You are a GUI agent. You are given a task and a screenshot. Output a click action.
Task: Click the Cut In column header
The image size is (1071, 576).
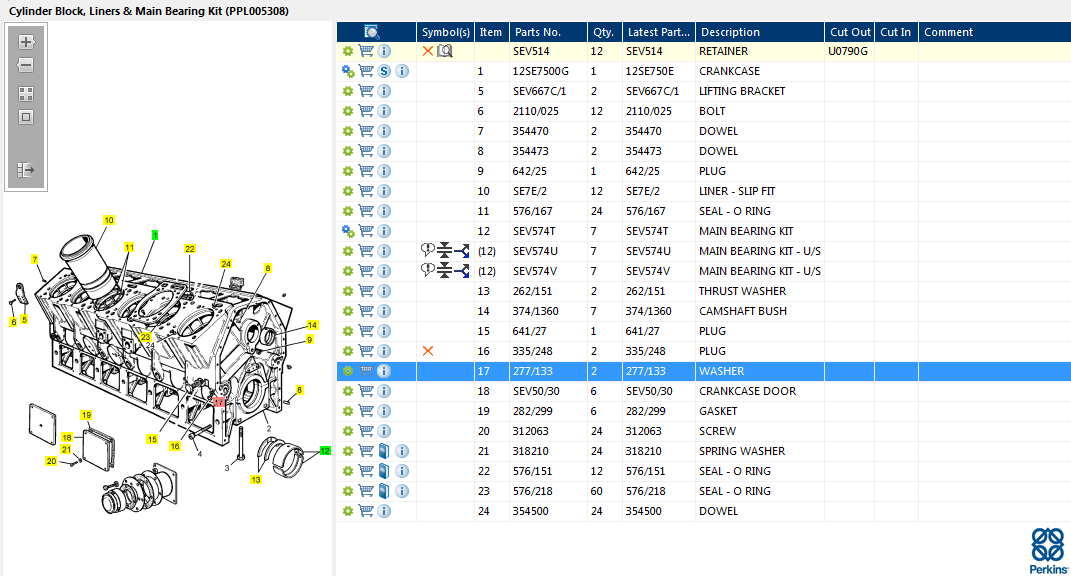coord(895,32)
